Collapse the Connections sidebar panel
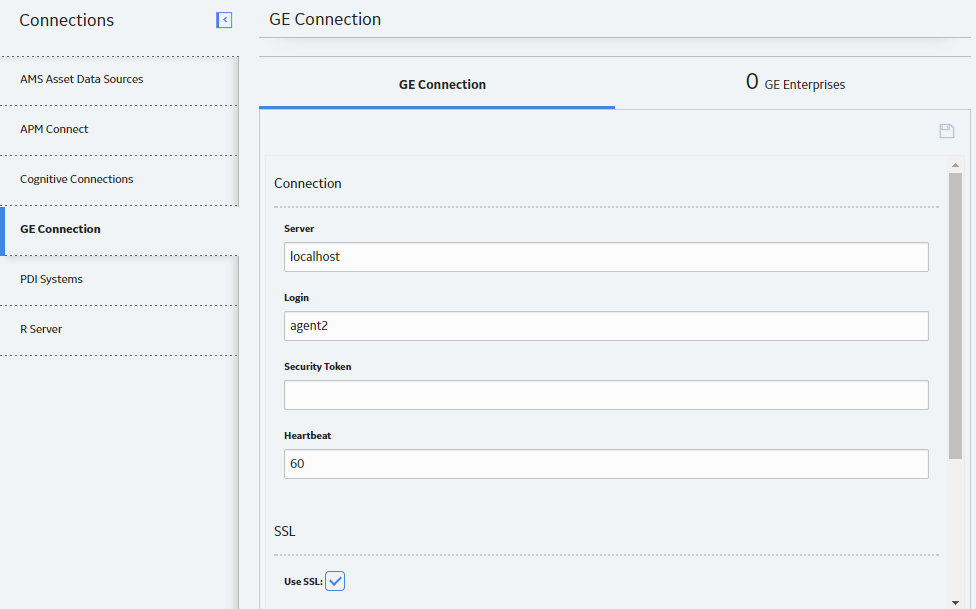 [x=224, y=20]
